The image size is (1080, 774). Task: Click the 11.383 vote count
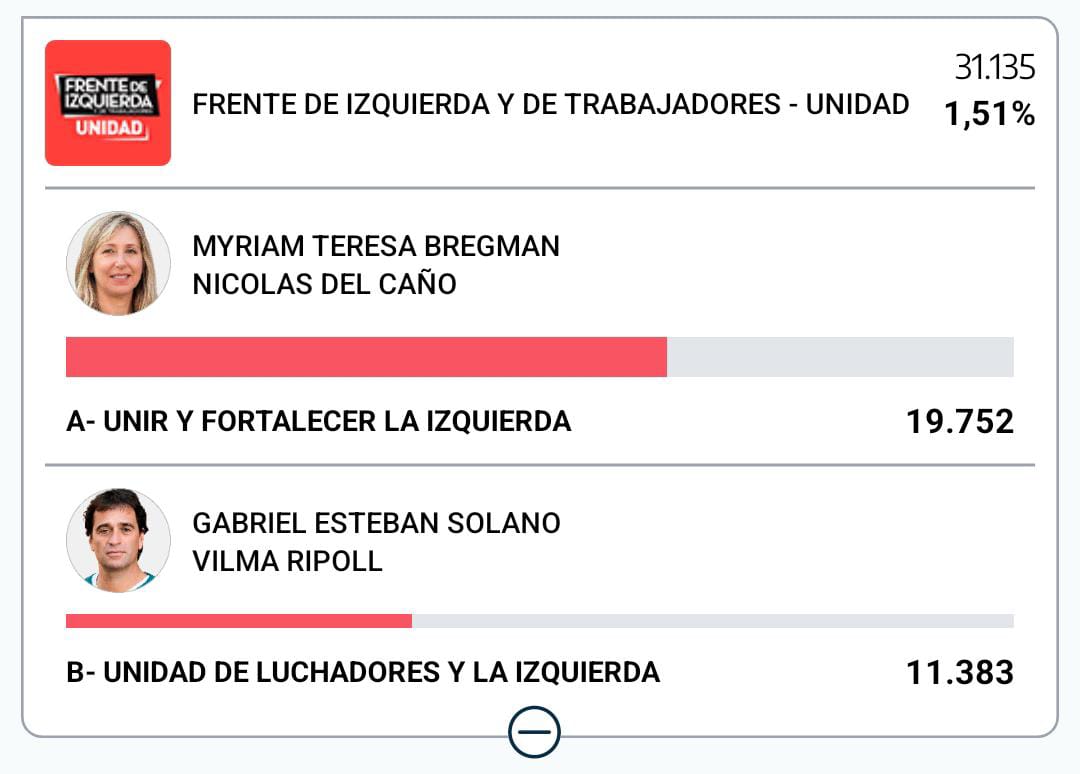(x=959, y=672)
